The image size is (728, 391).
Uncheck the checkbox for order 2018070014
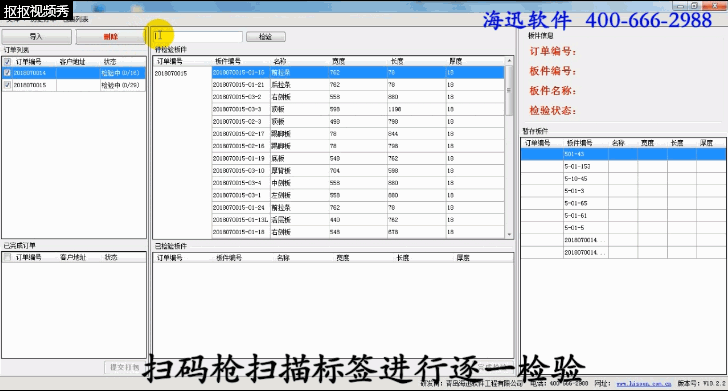pos(7,73)
